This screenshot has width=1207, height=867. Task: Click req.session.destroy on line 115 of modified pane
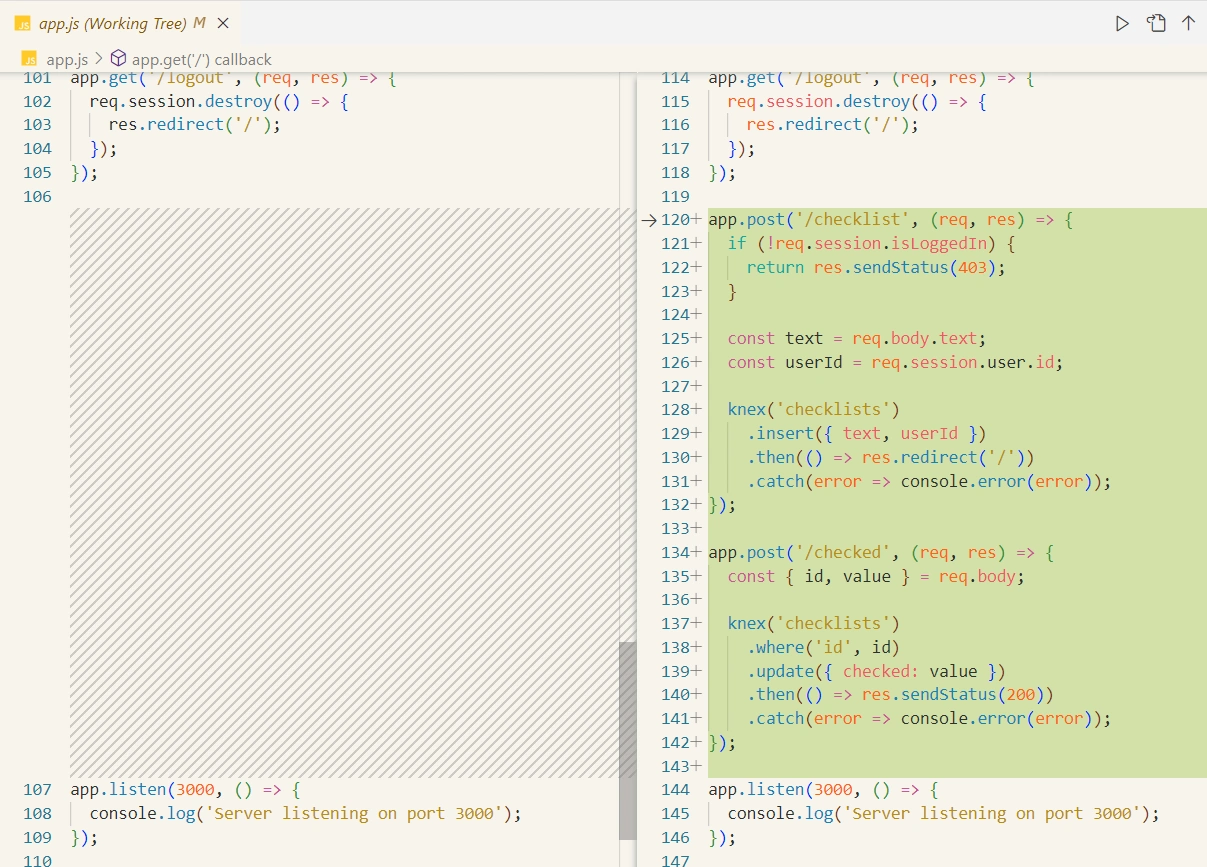point(819,102)
